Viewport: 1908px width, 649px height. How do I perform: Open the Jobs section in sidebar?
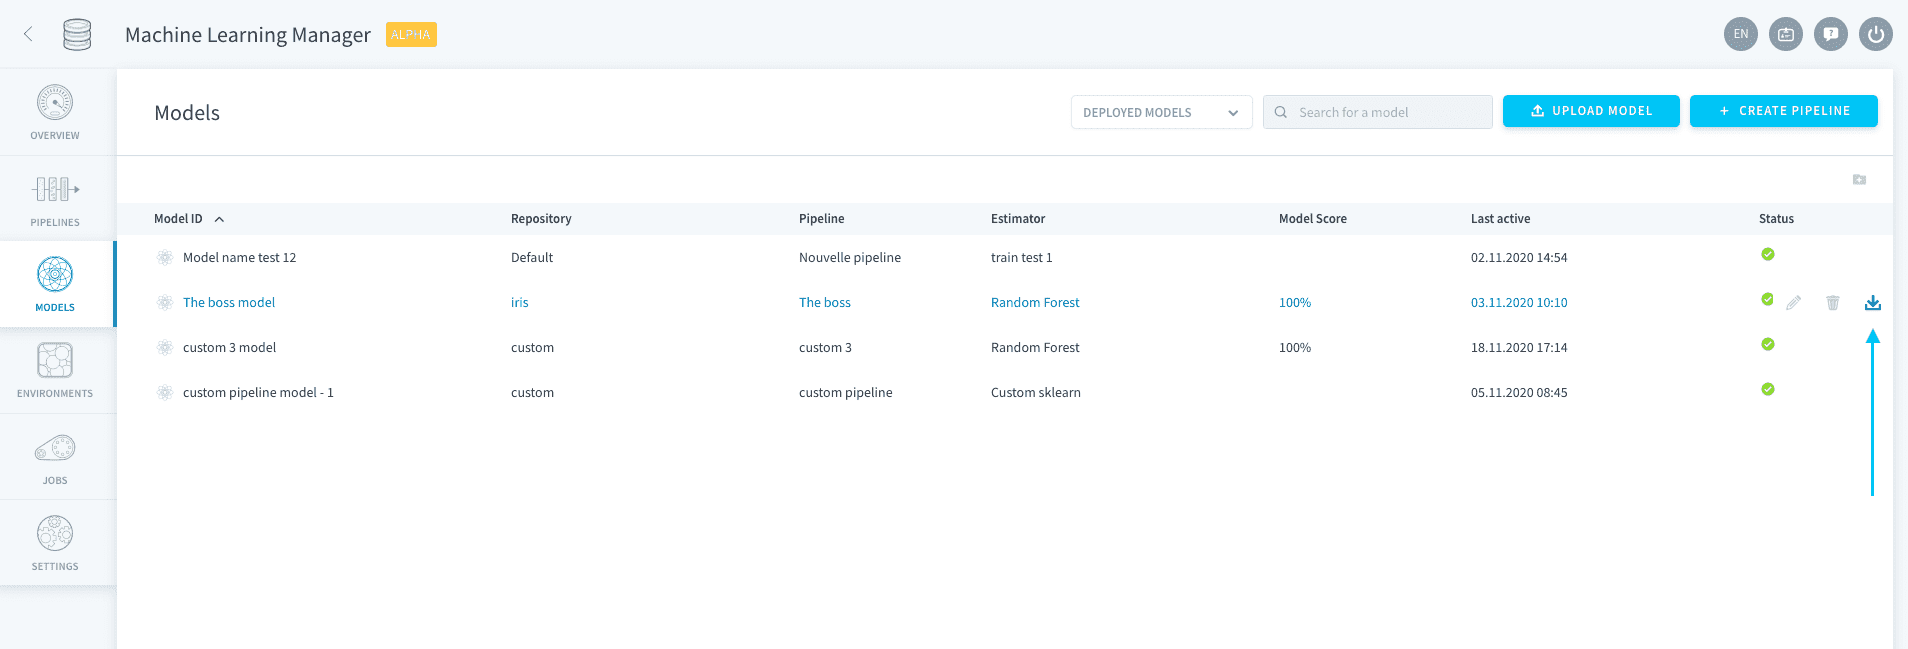coord(55,457)
